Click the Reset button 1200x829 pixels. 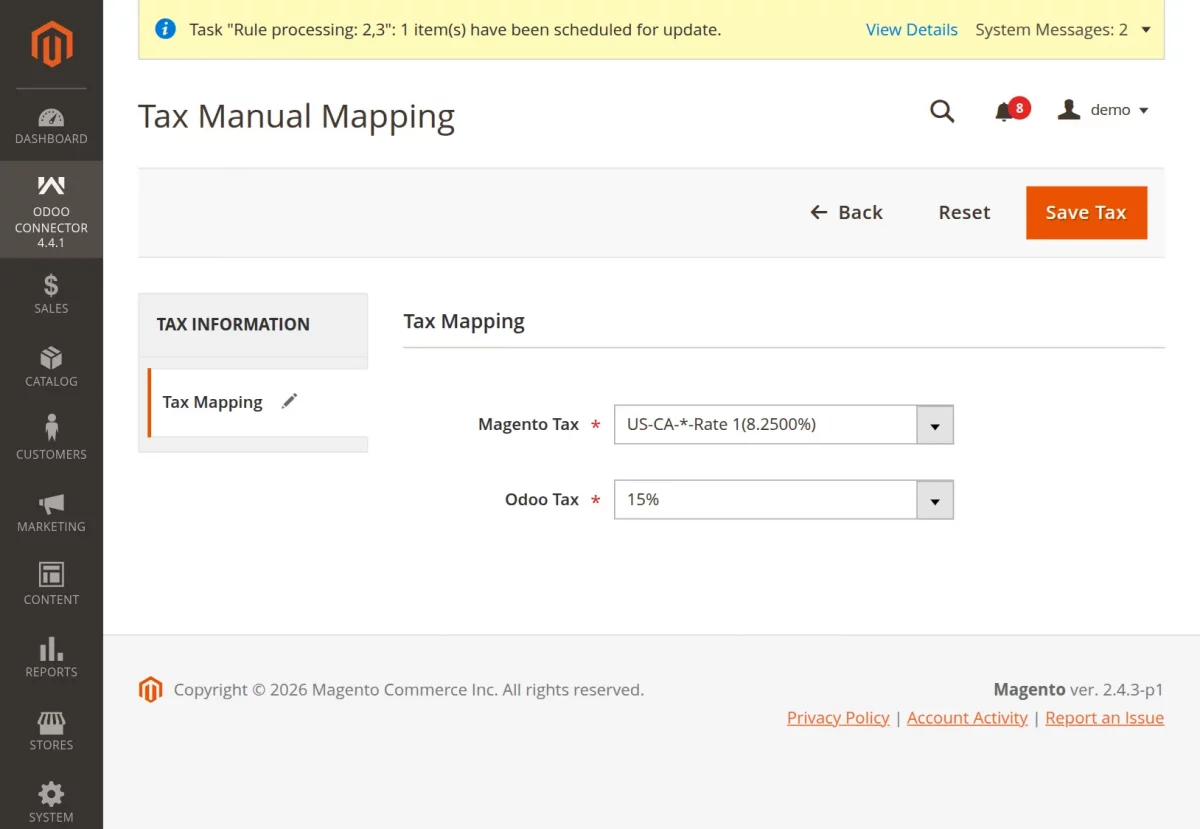[964, 212]
